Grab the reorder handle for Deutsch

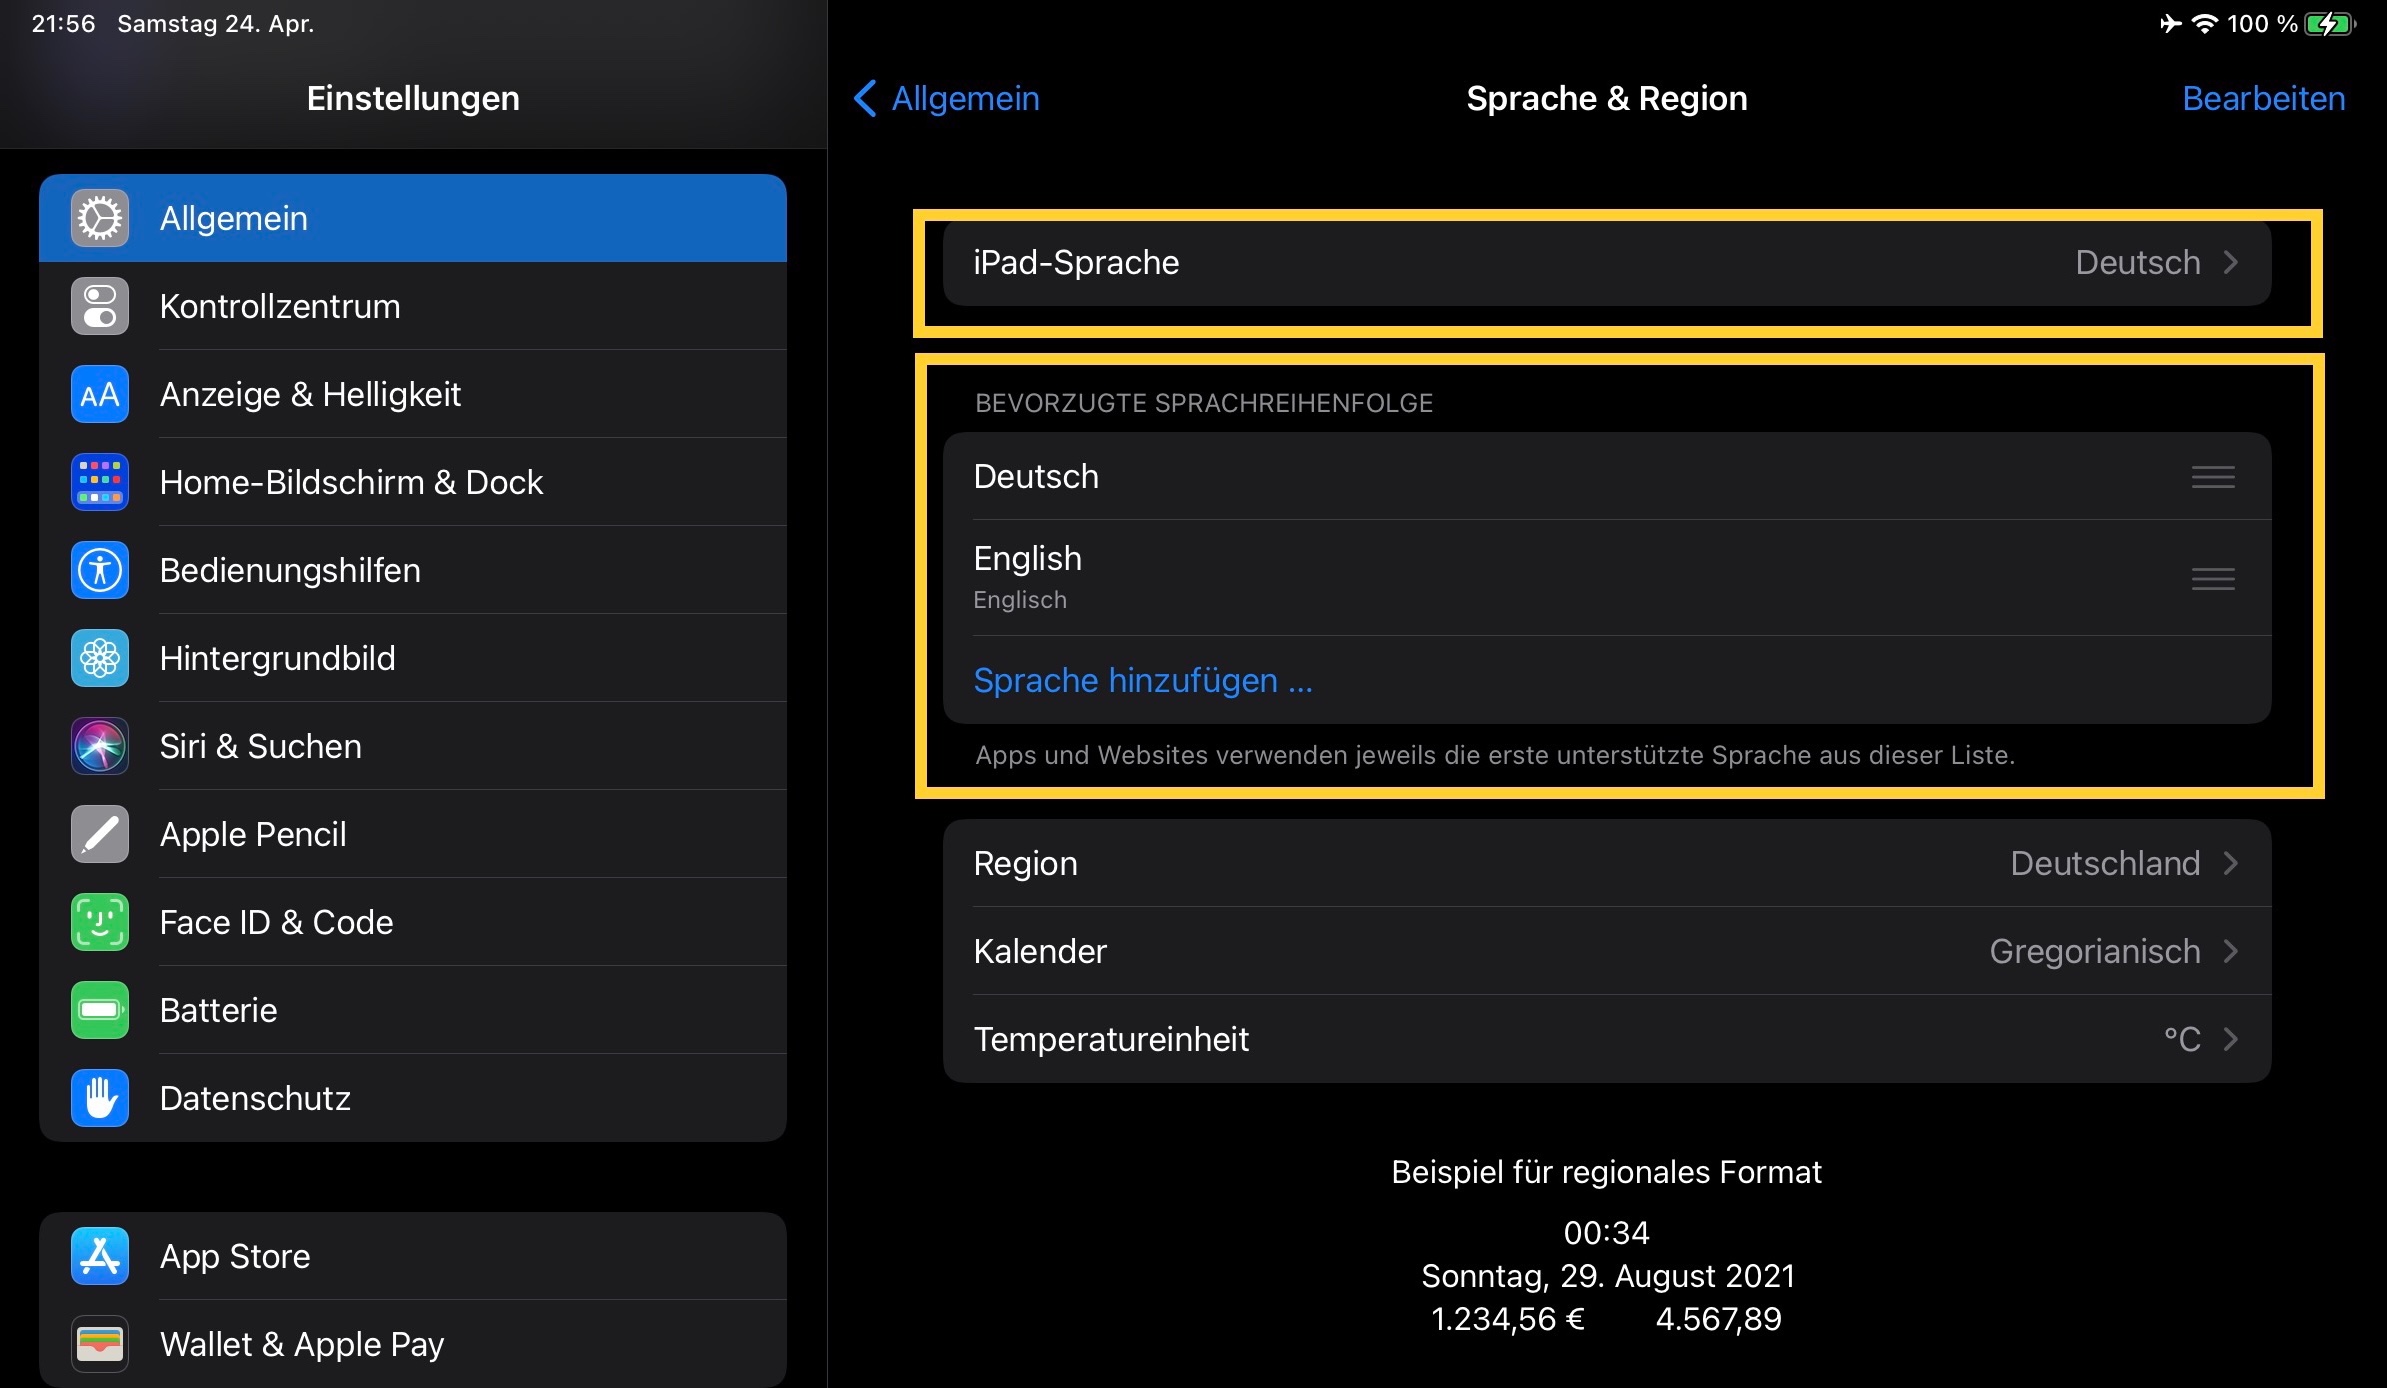(2212, 477)
